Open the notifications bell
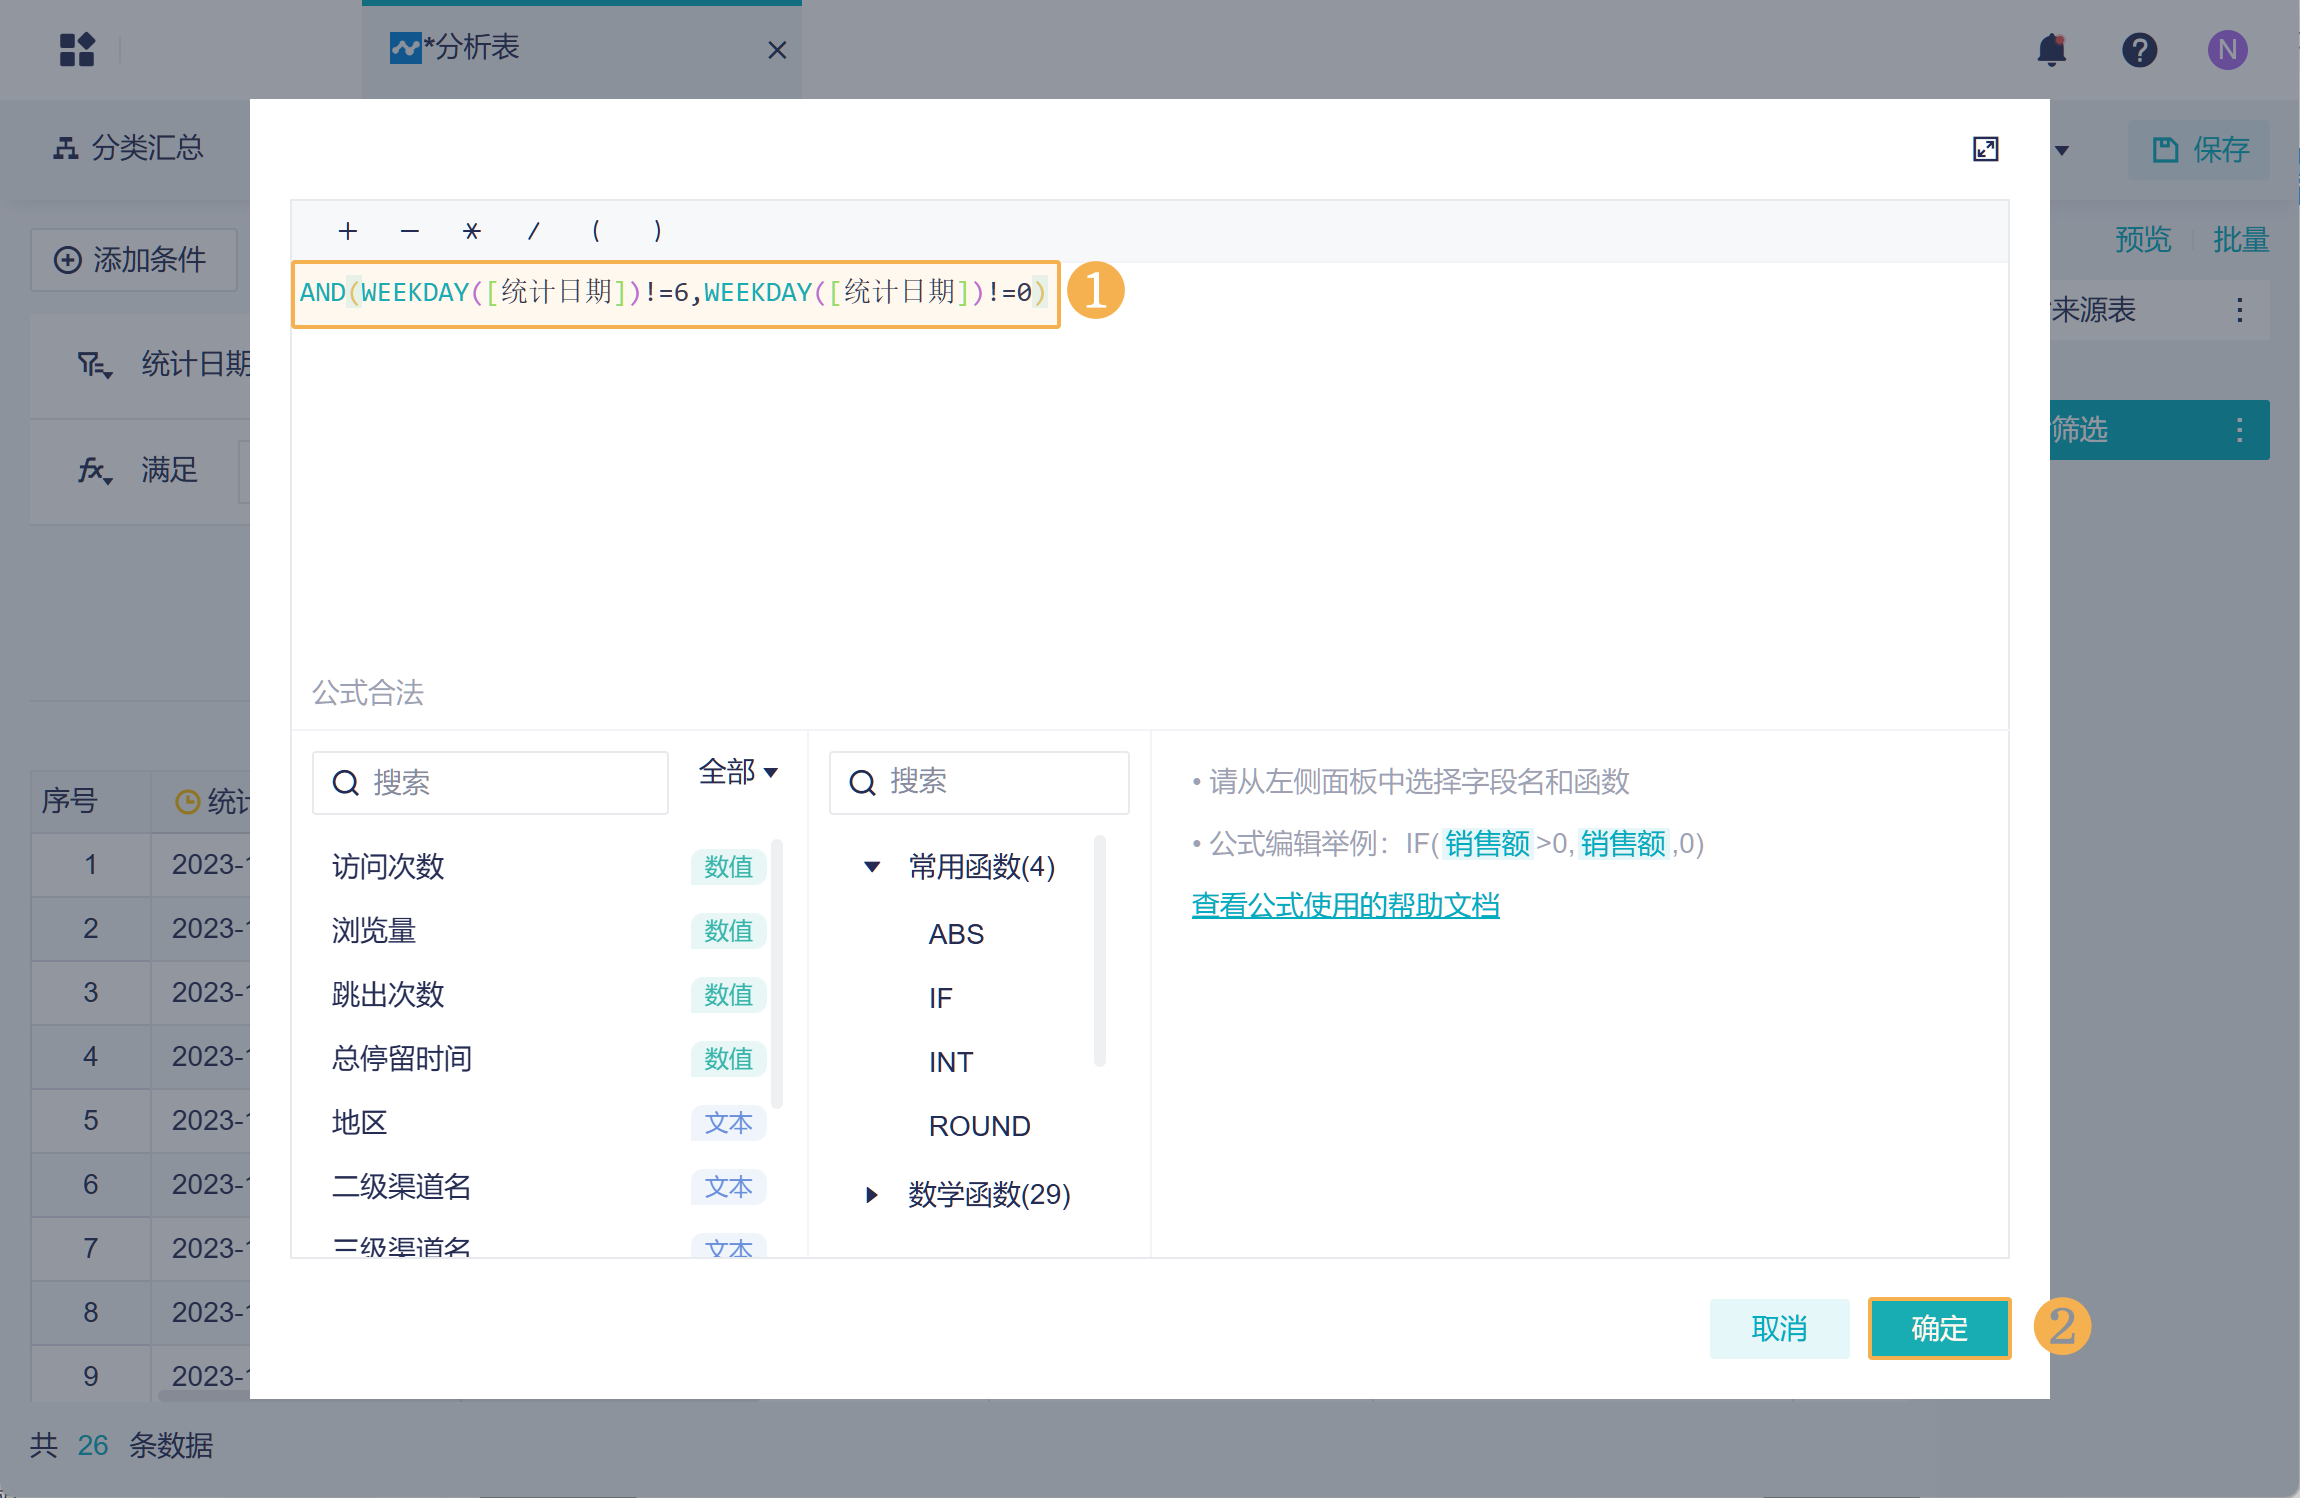Screen dimensions: 2300x1498 (2052, 49)
